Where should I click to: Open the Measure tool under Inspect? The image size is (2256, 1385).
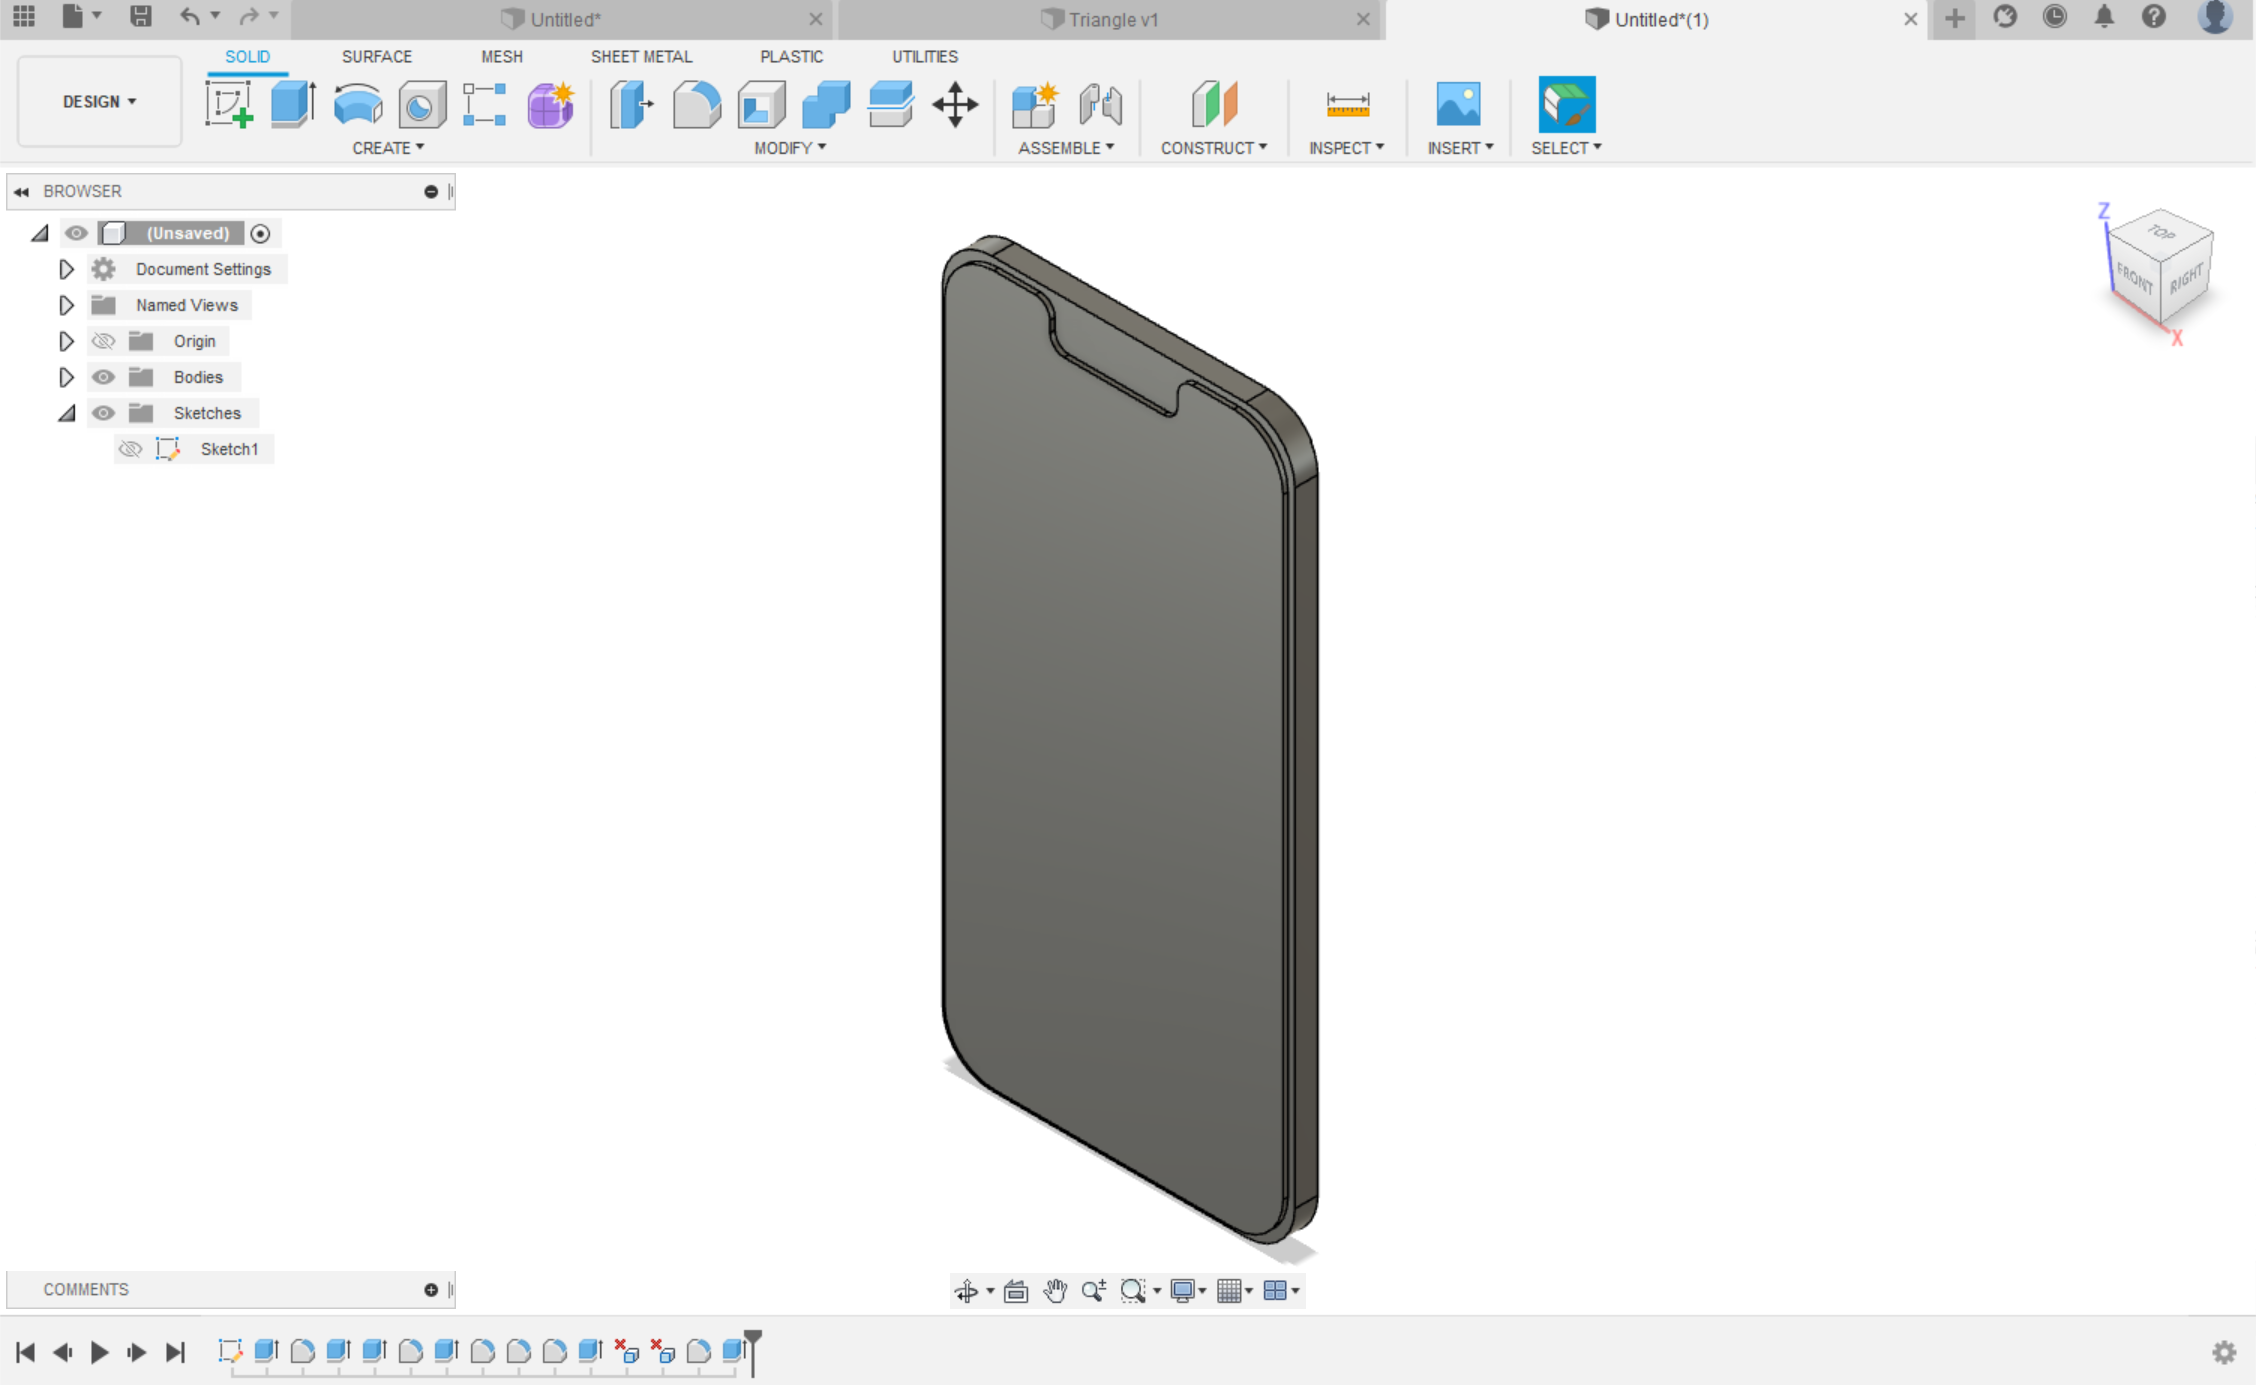[x=1347, y=105]
